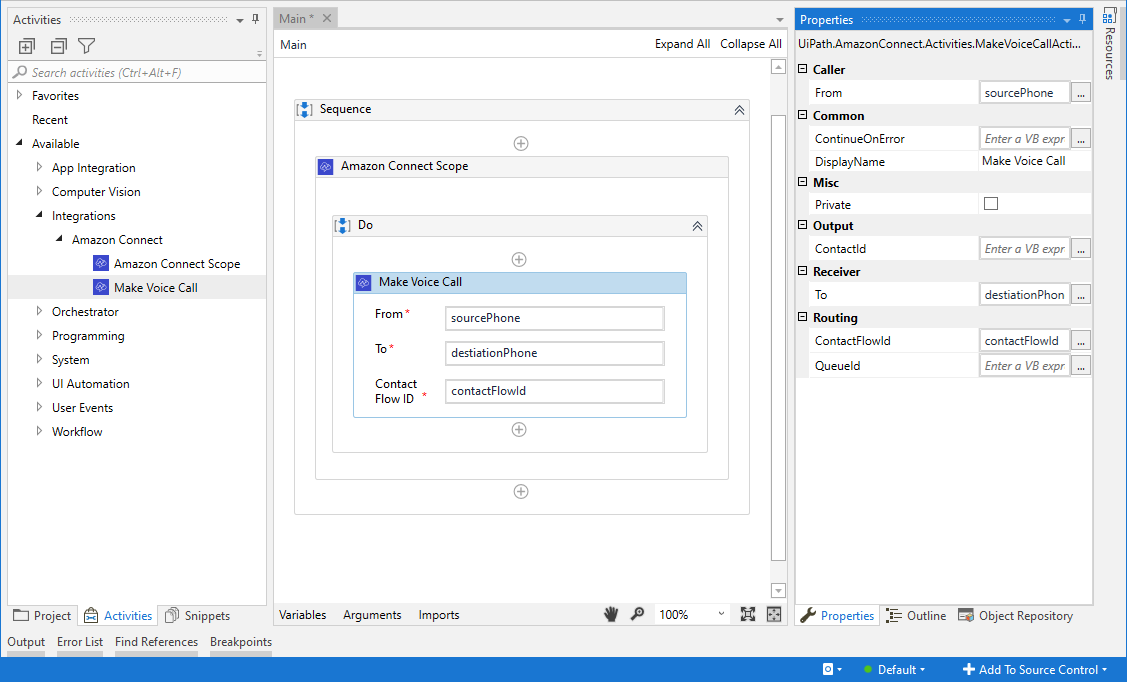This screenshot has height=682, width=1127.
Task: Open the Error List tab
Action: pyautogui.click(x=80, y=642)
